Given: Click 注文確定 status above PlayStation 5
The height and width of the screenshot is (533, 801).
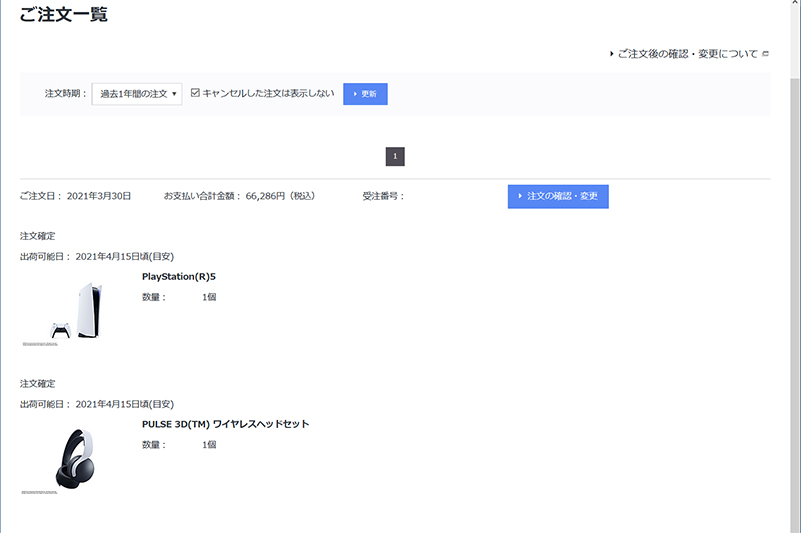Looking at the screenshot, I should 37,236.
